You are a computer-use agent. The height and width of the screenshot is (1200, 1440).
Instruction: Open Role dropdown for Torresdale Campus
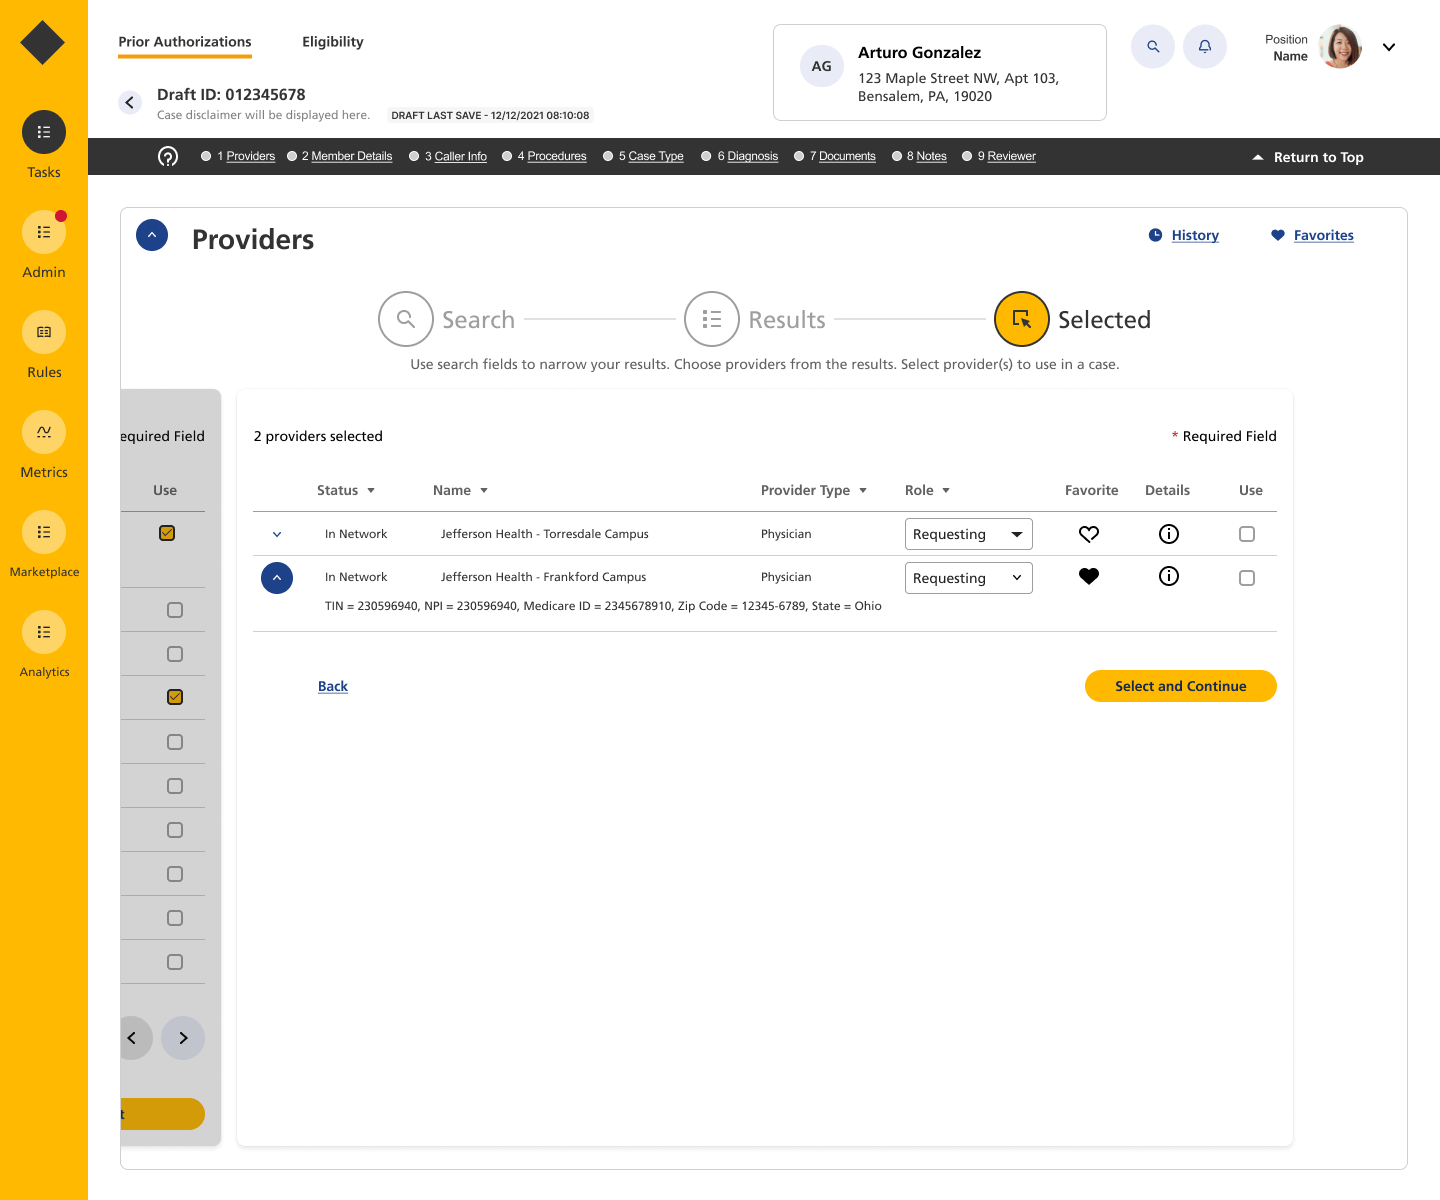tap(968, 534)
